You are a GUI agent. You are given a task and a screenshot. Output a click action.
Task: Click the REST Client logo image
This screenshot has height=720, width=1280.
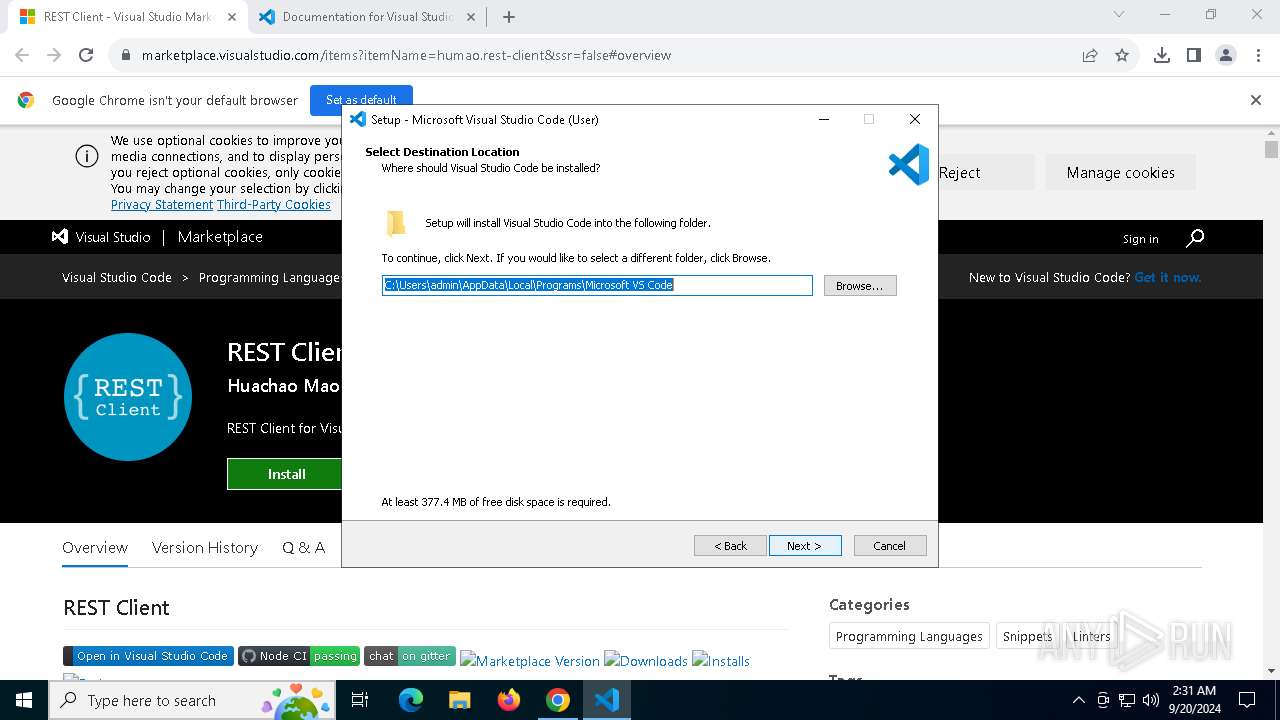point(128,397)
